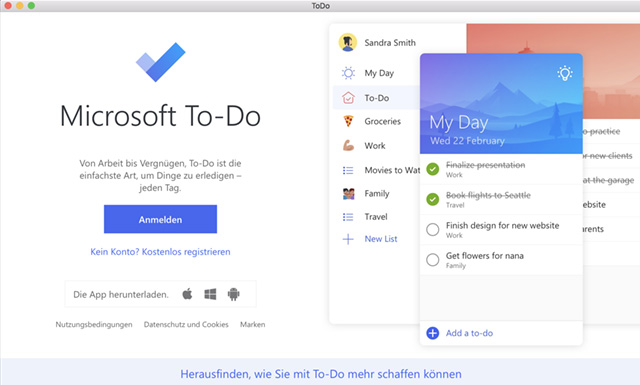Click Sandra Smith's avatar picture
Image resolution: width=640 pixels, height=385 pixels.
(x=348, y=42)
